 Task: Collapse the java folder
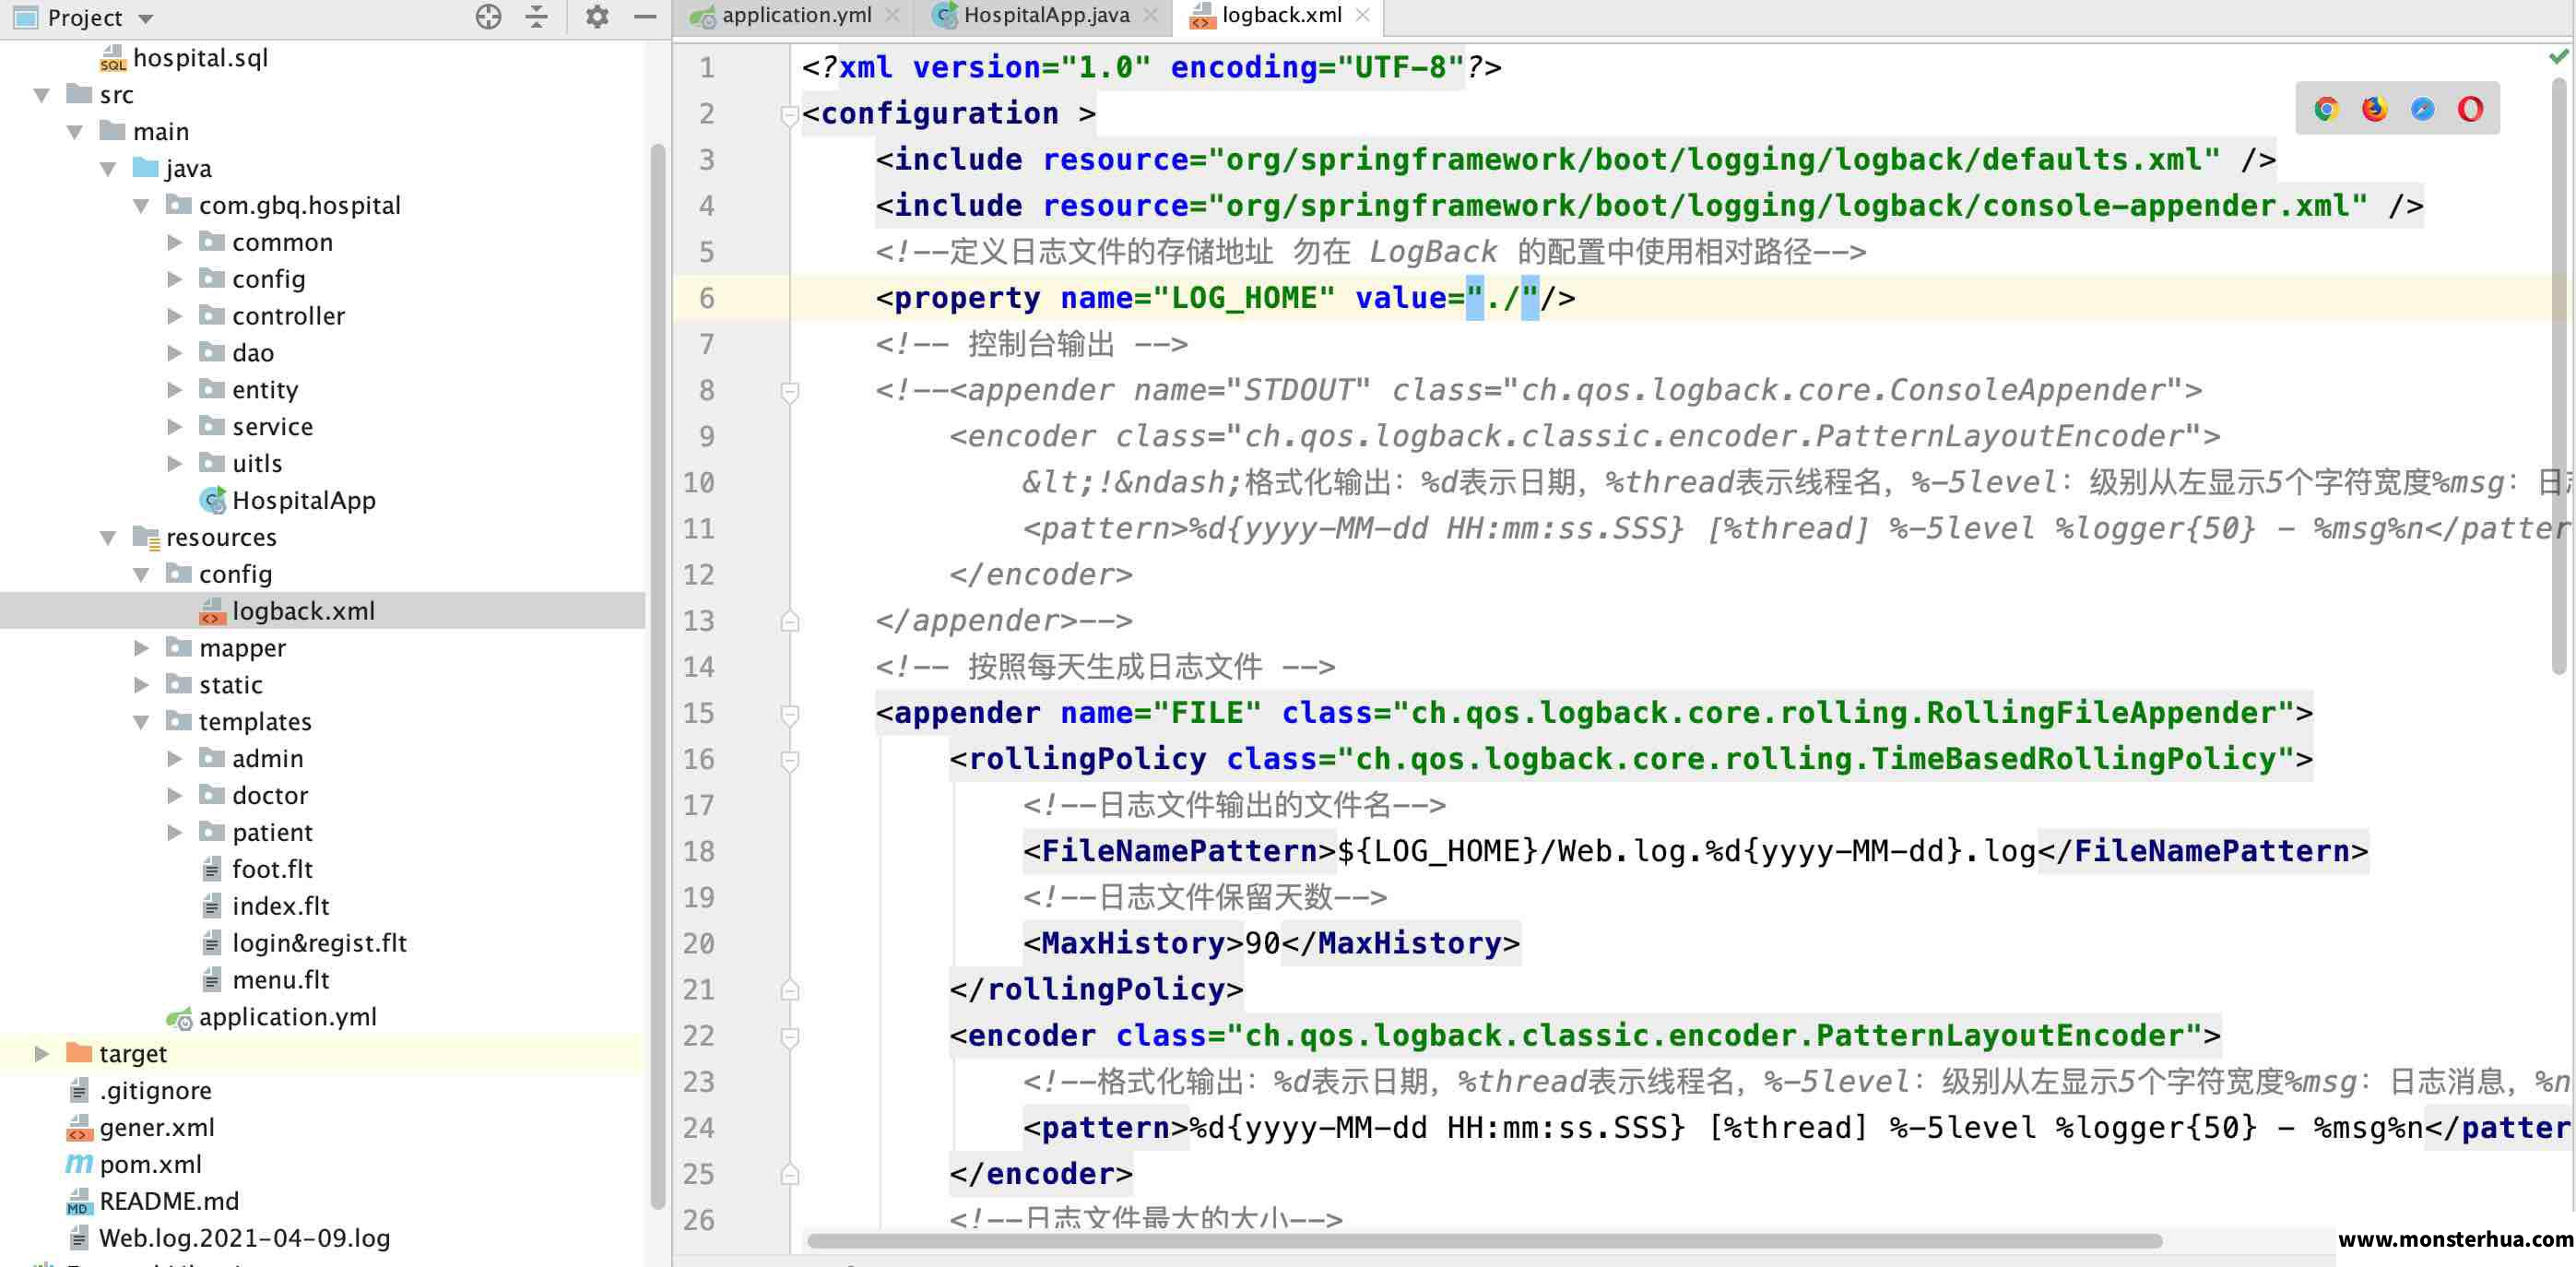(108, 169)
